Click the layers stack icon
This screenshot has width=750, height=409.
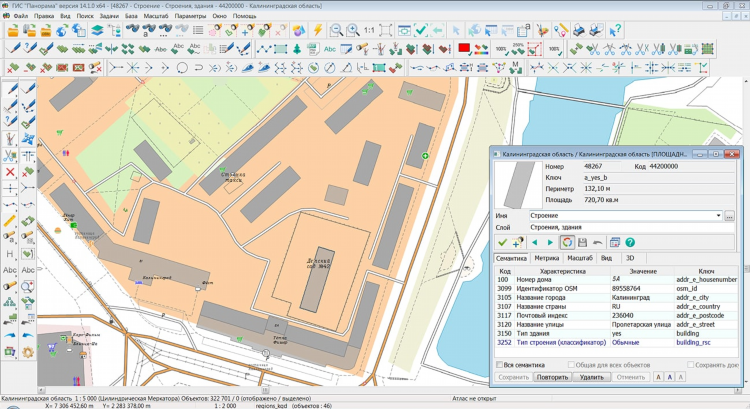97,31
